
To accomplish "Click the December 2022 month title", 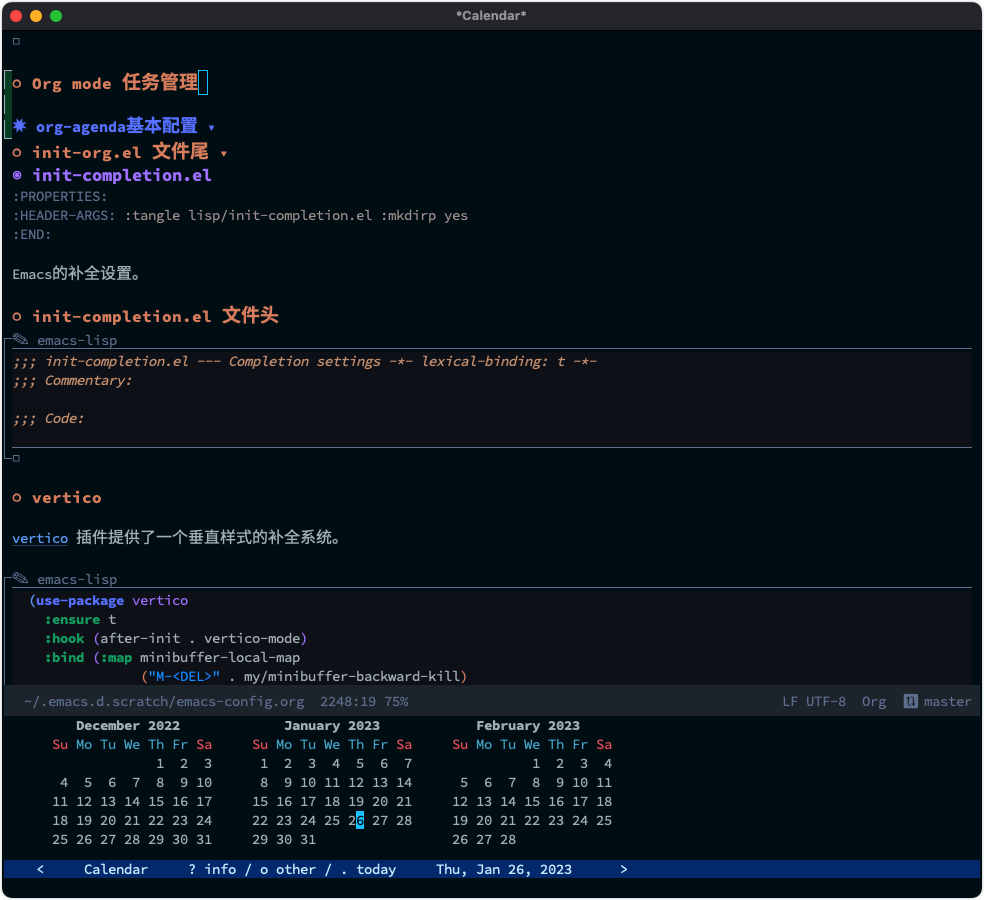I will (128, 726).
